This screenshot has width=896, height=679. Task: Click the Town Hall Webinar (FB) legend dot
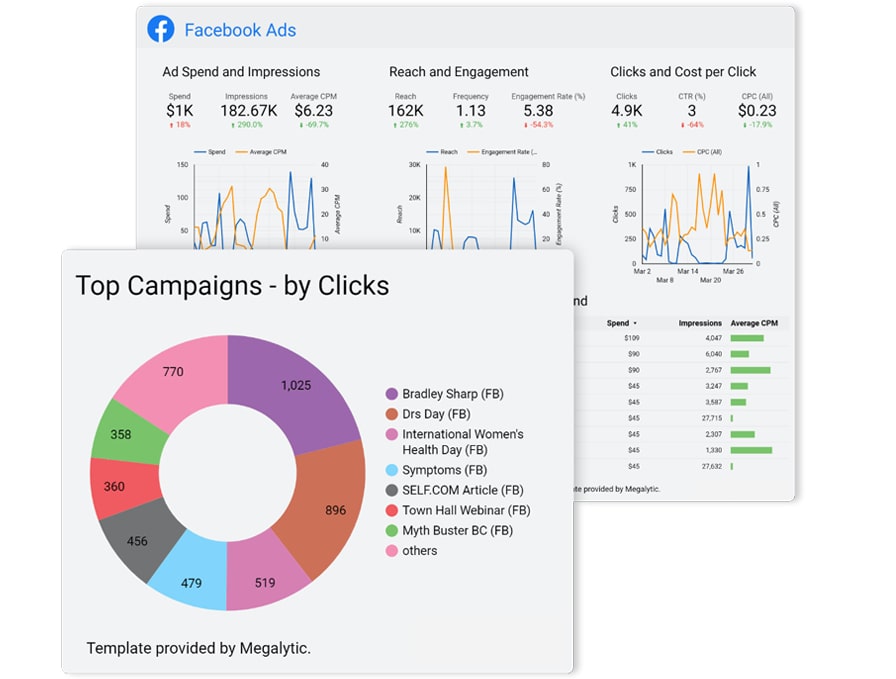tap(391, 510)
